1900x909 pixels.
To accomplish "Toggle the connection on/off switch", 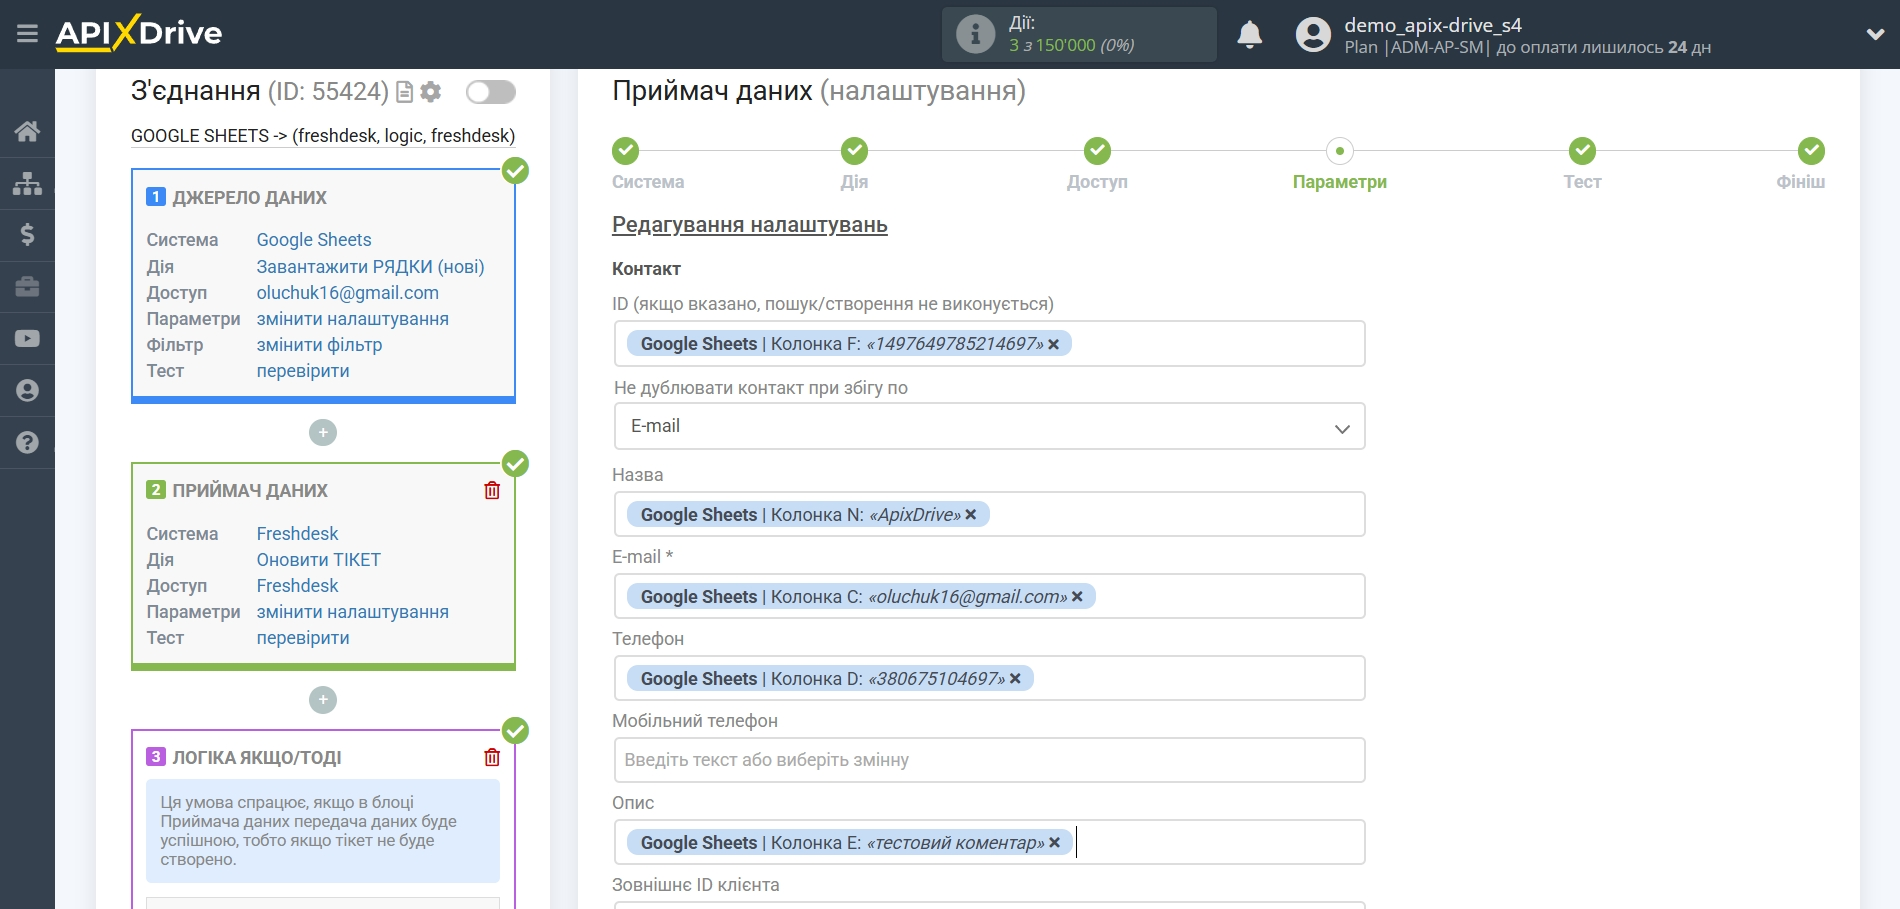I will click(491, 92).
